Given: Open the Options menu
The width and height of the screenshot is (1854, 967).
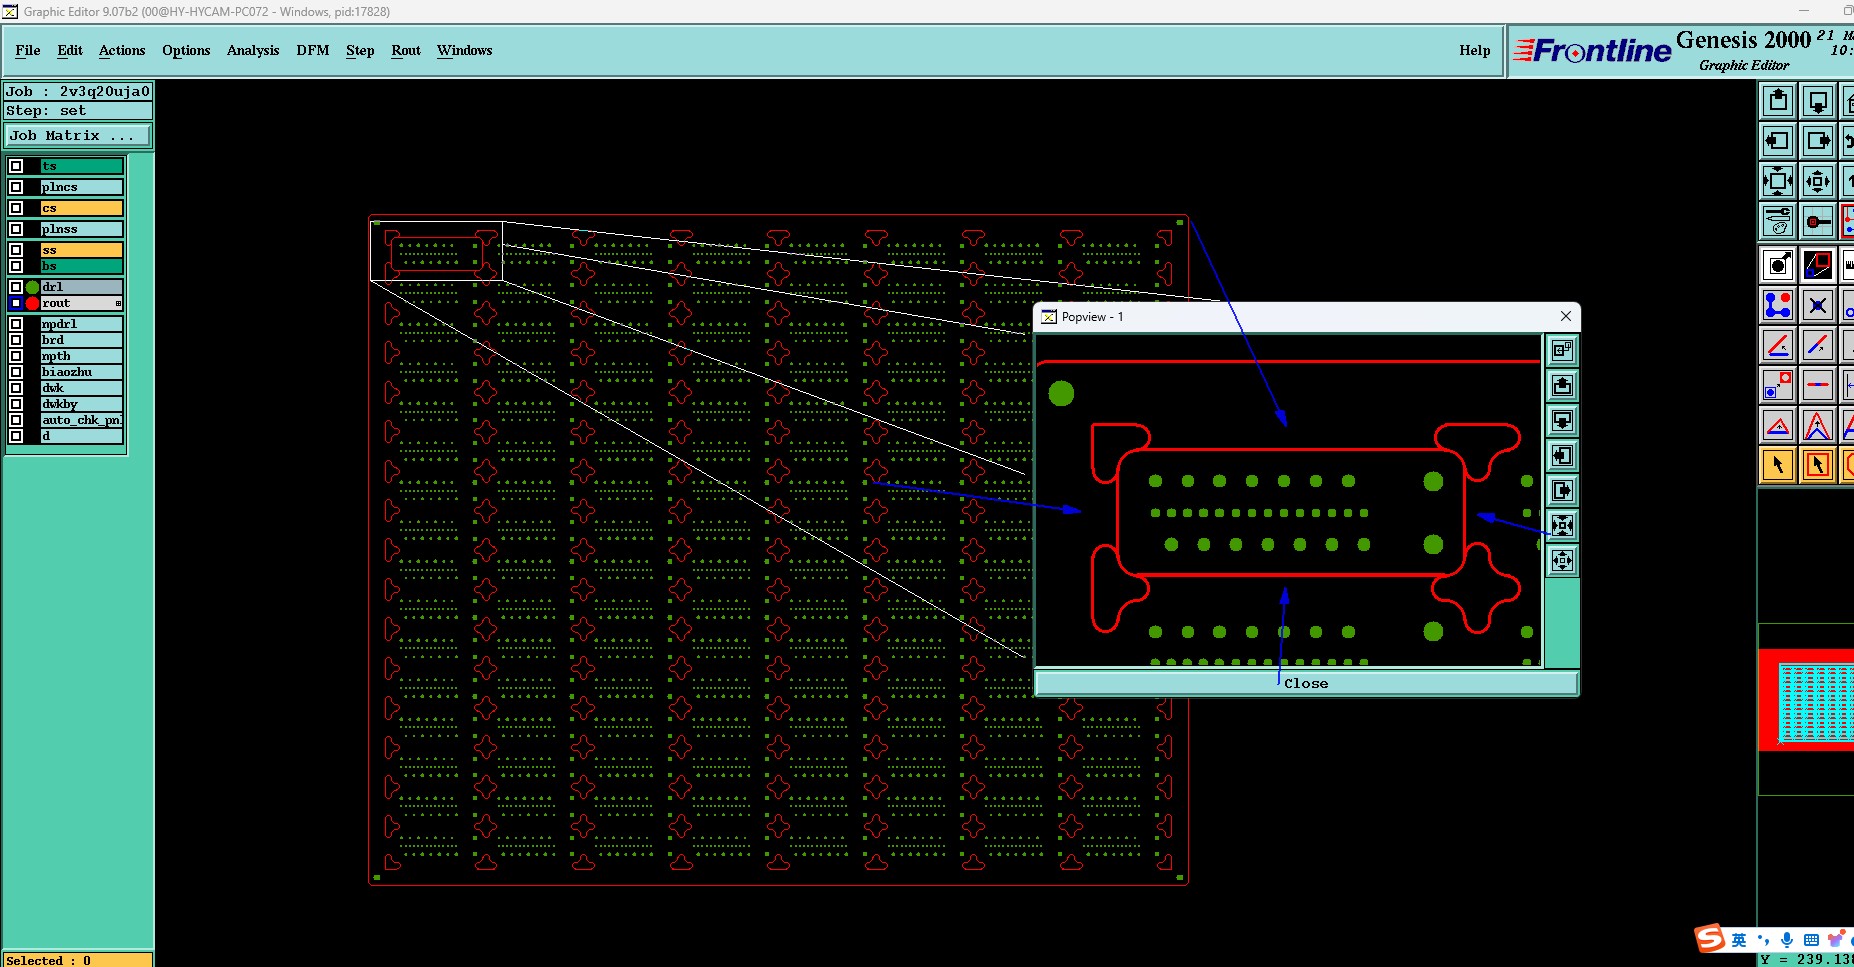Looking at the screenshot, I should [x=186, y=50].
